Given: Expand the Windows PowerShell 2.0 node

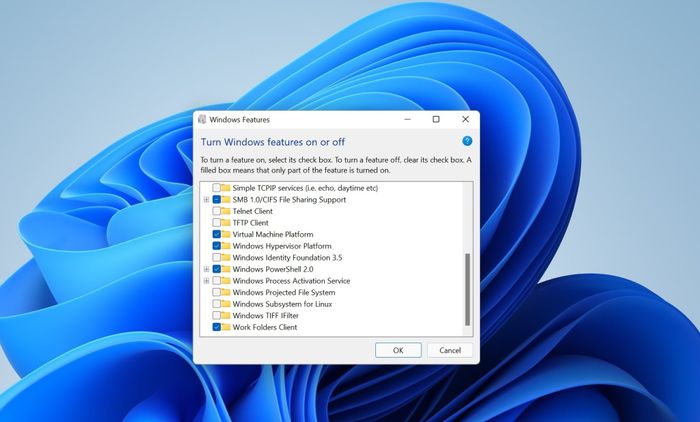Looking at the screenshot, I should point(206,269).
